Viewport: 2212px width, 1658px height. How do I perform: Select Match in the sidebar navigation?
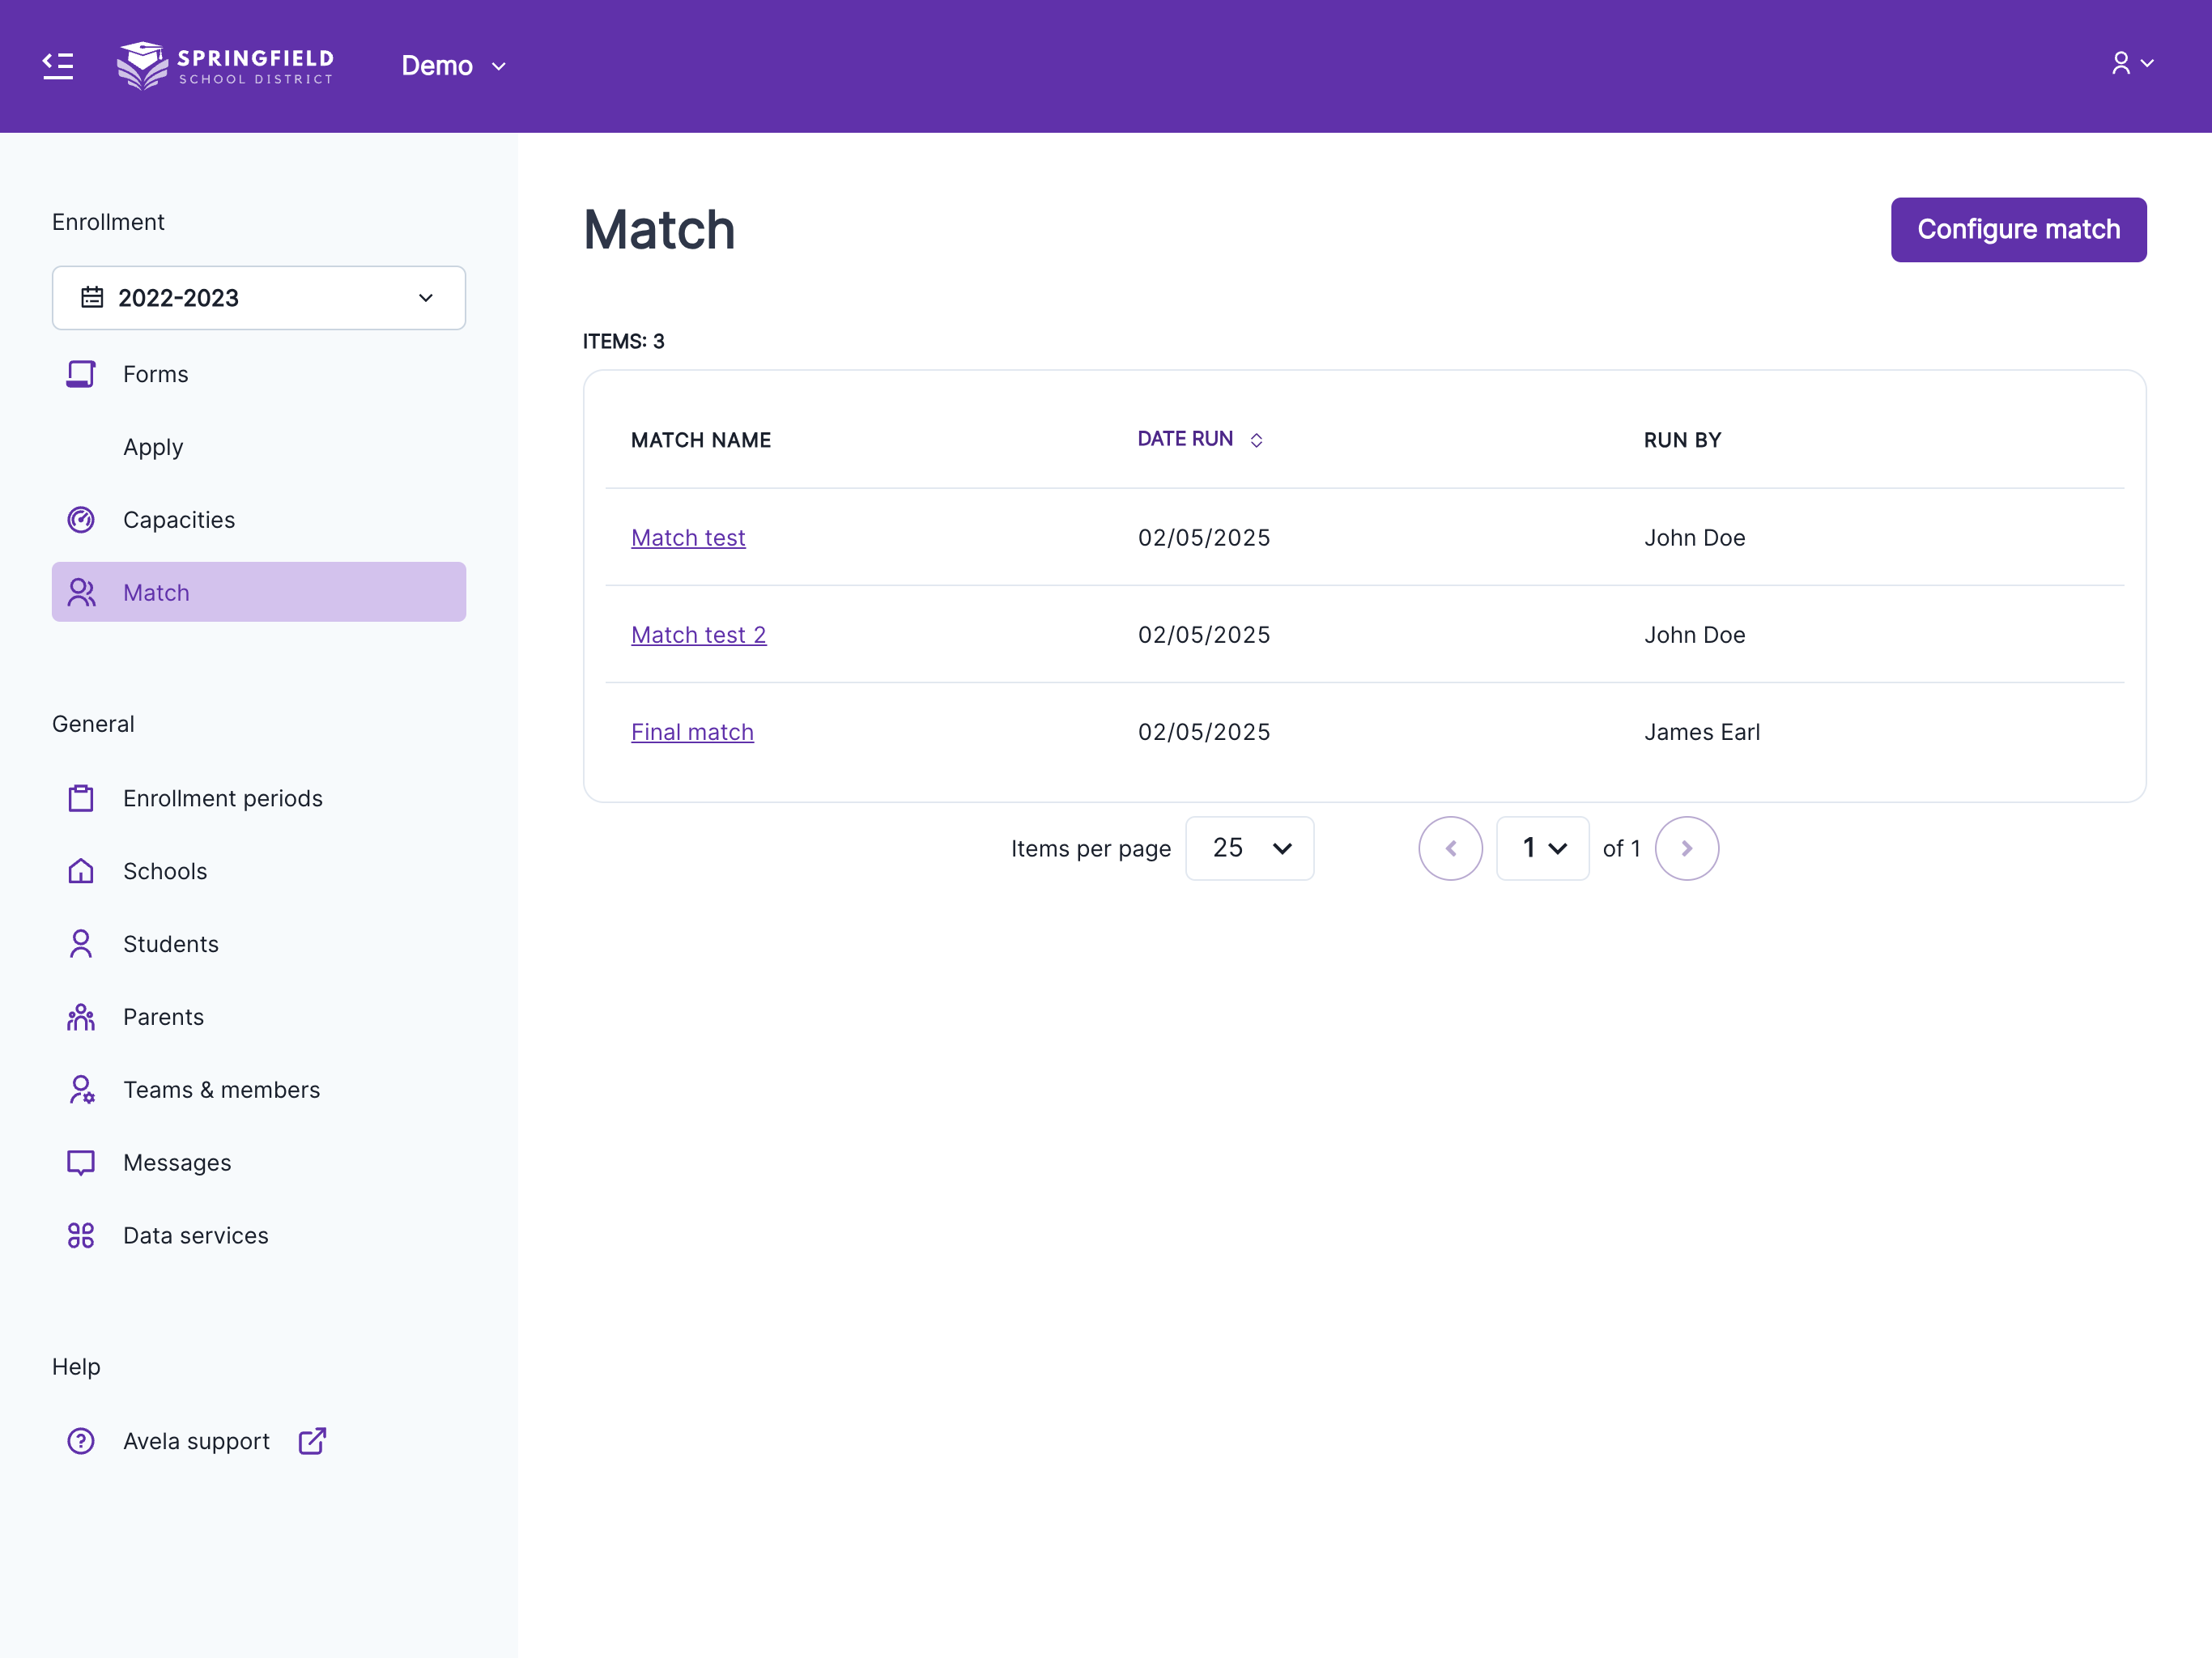point(258,591)
